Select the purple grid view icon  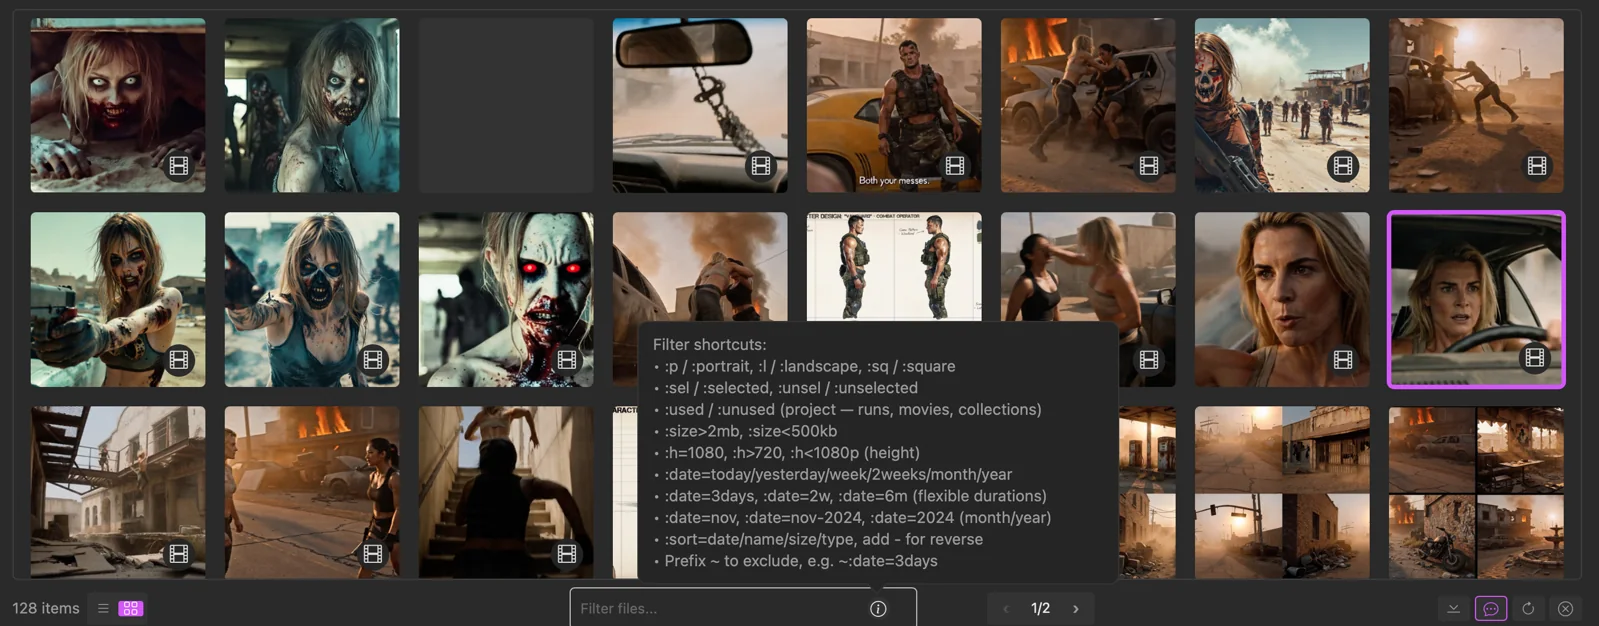pyautogui.click(x=131, y=608)
